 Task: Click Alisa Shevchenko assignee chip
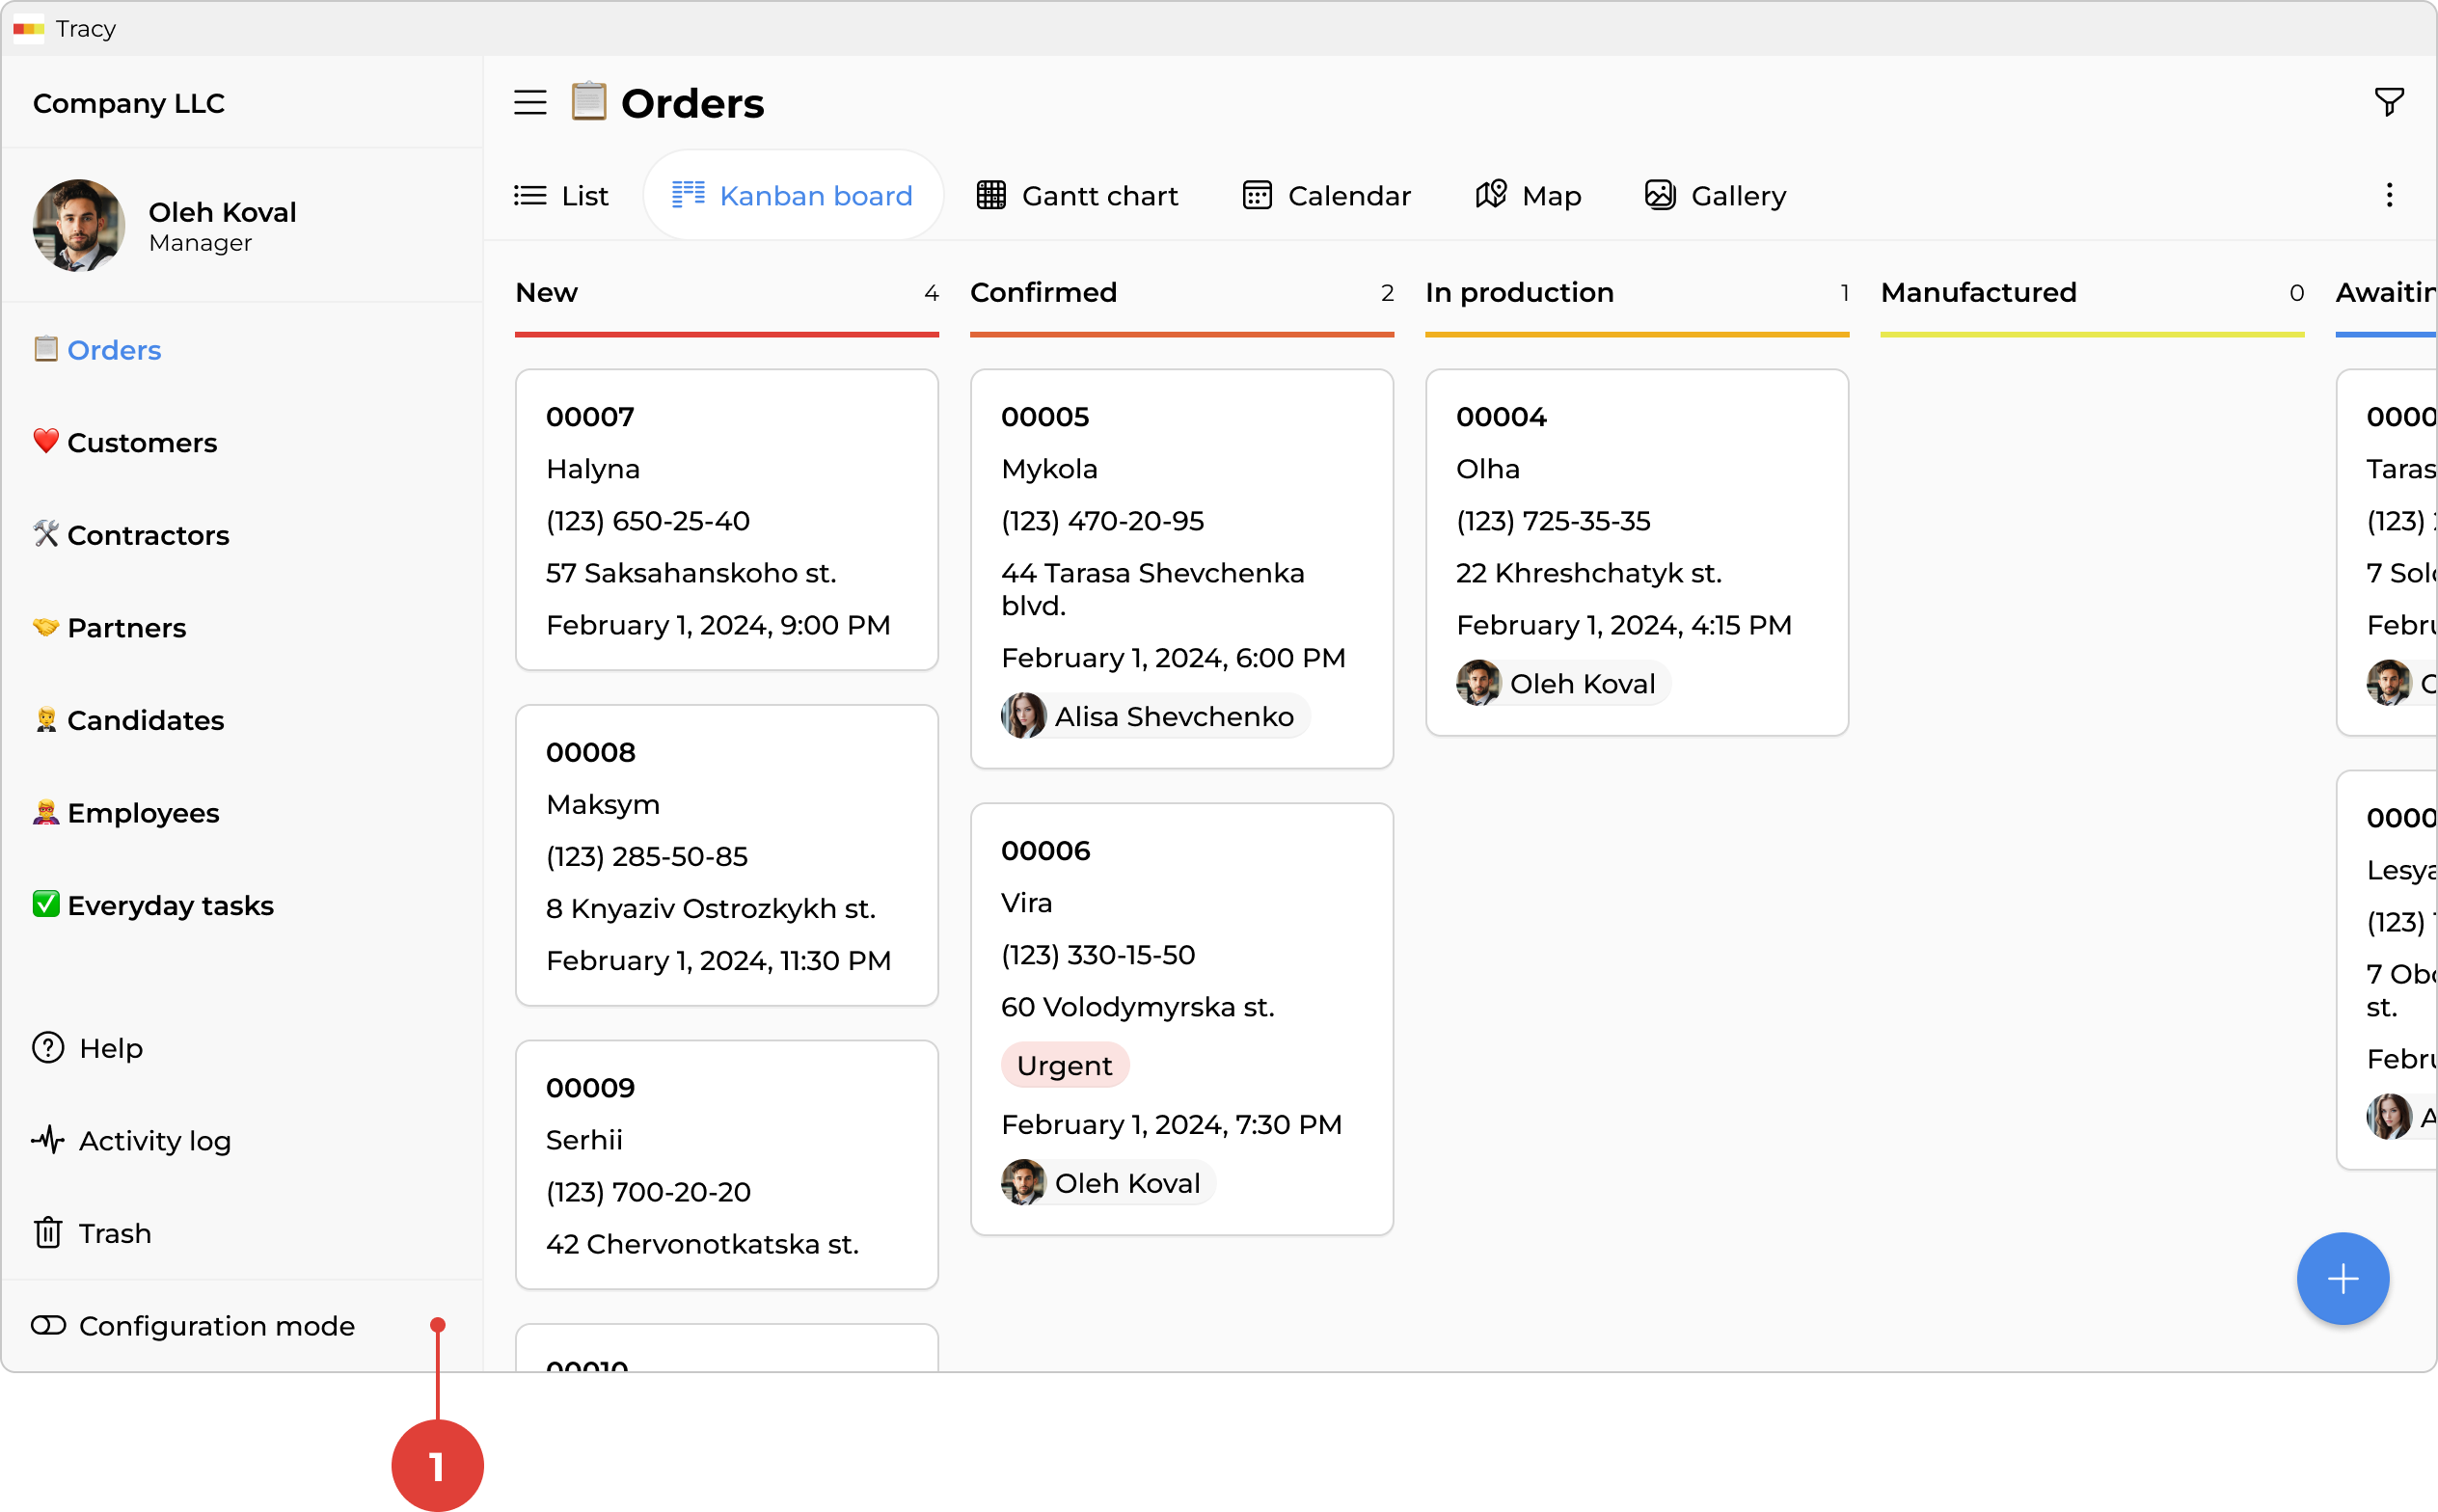[x=1155, y=716]
